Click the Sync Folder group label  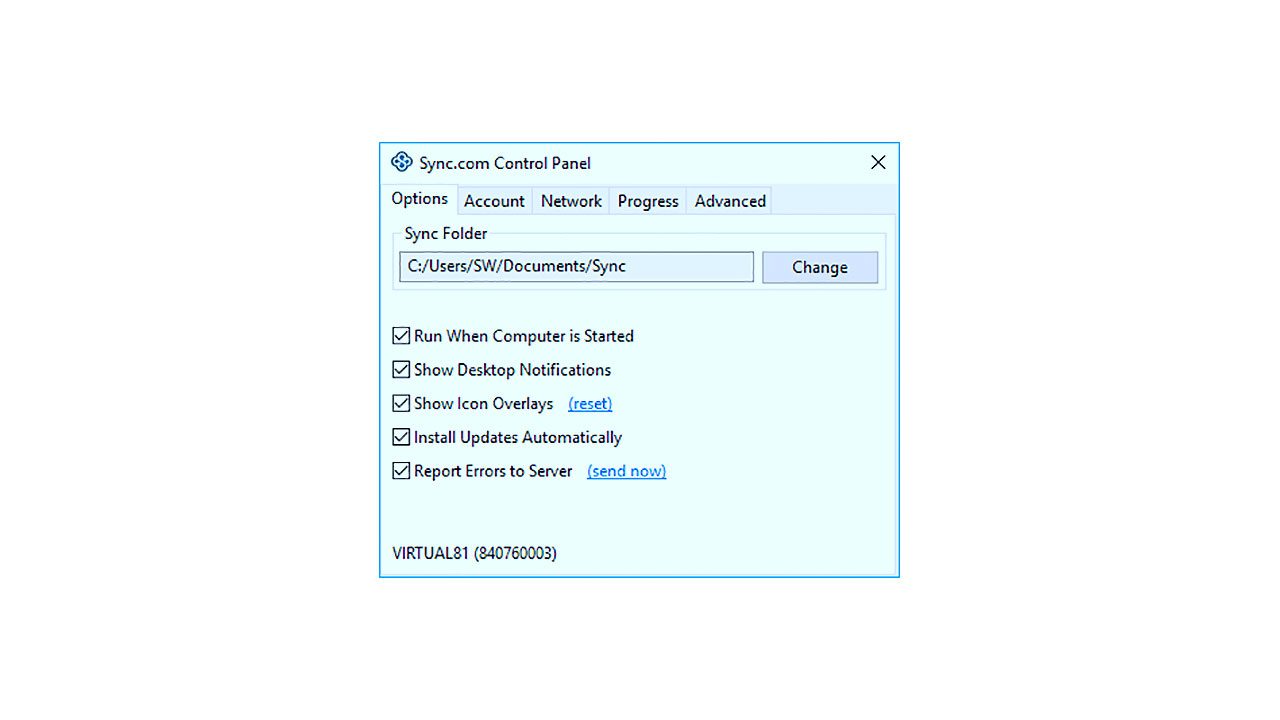(446, 234)
